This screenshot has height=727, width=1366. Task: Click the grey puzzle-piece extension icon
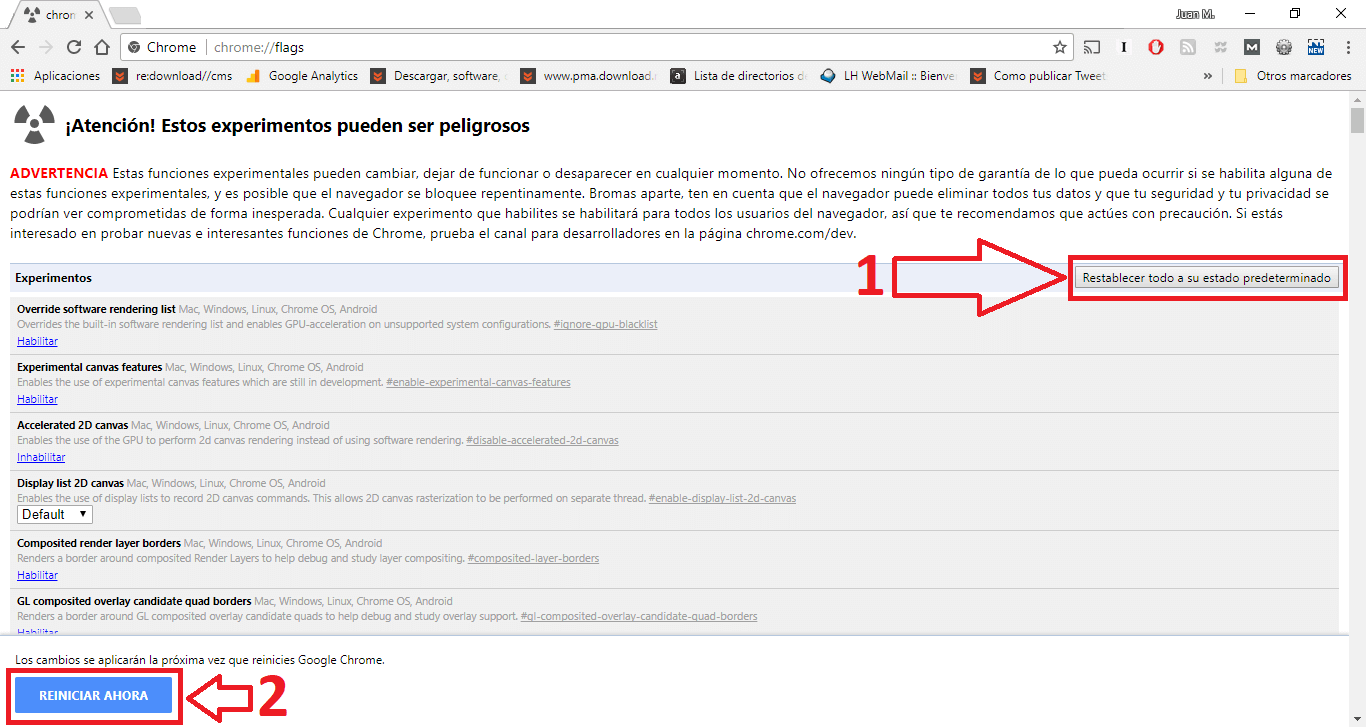point(1220,47)
